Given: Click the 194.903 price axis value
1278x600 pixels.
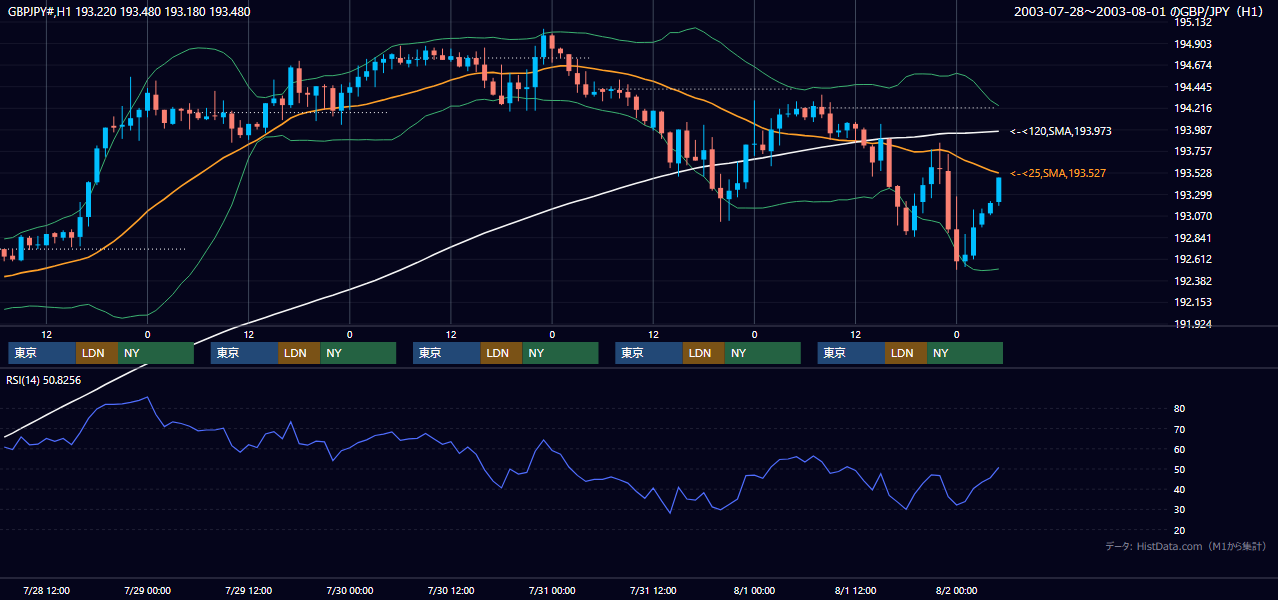Looking at the screenshot, I should tap(1193, 44).
